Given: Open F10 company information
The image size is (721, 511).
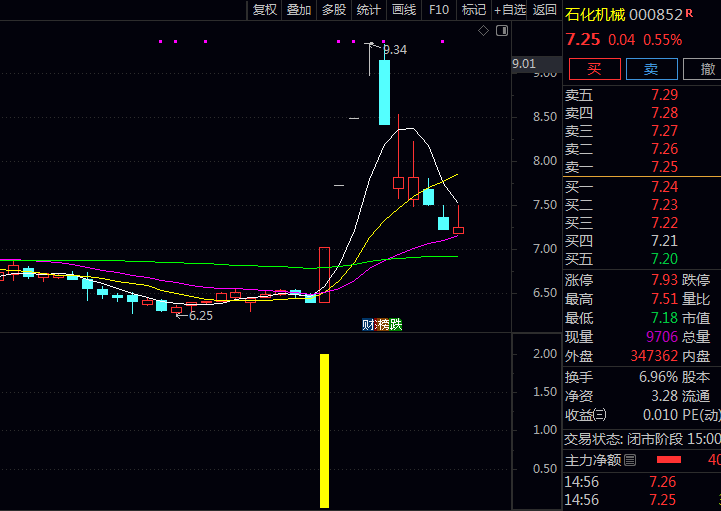Looking at the screenshot, I should pos(439,10).
